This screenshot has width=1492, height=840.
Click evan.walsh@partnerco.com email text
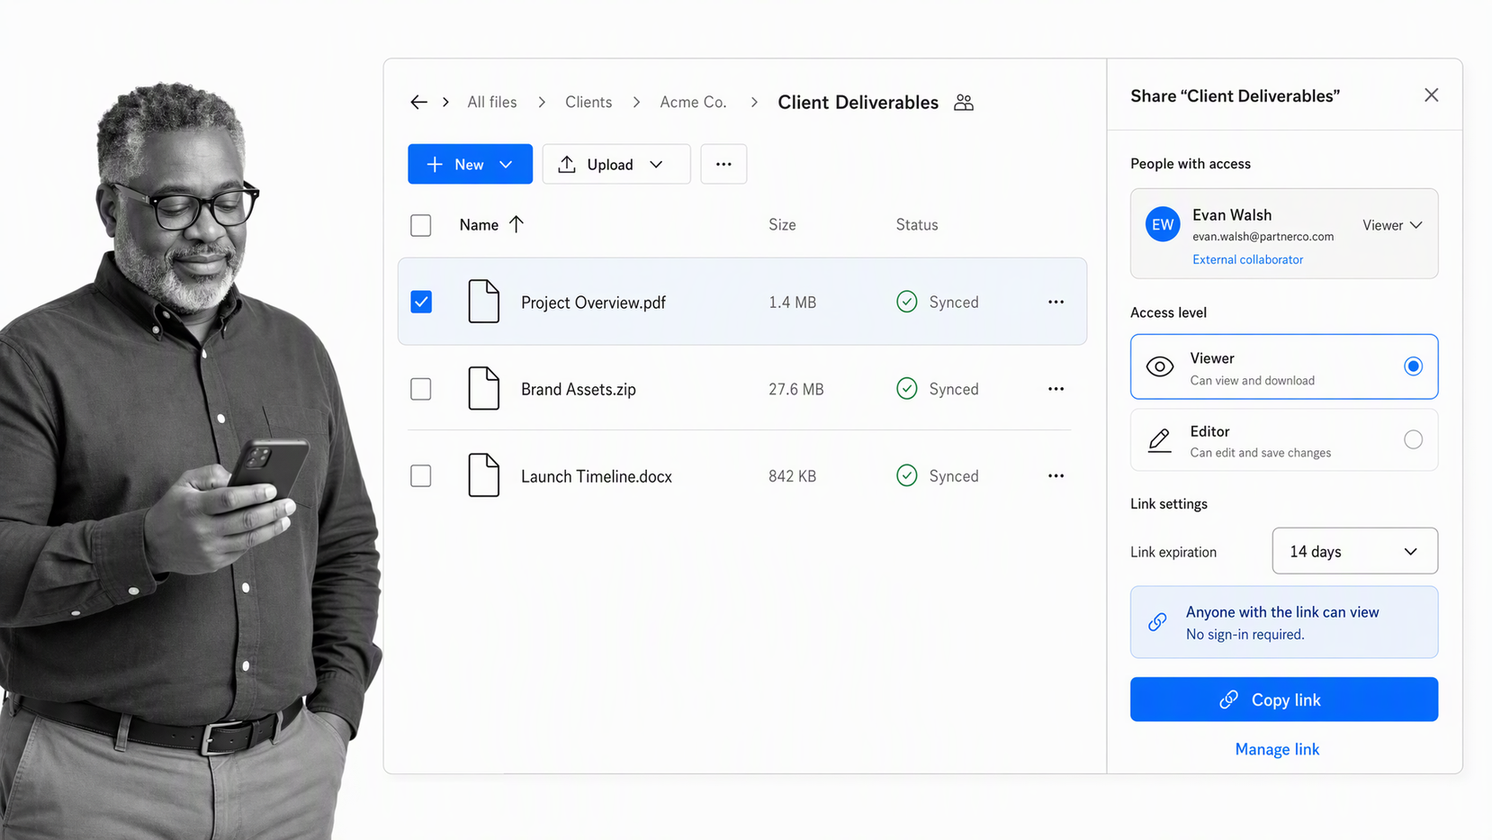pyautogui.click(x=1263, y=237)
